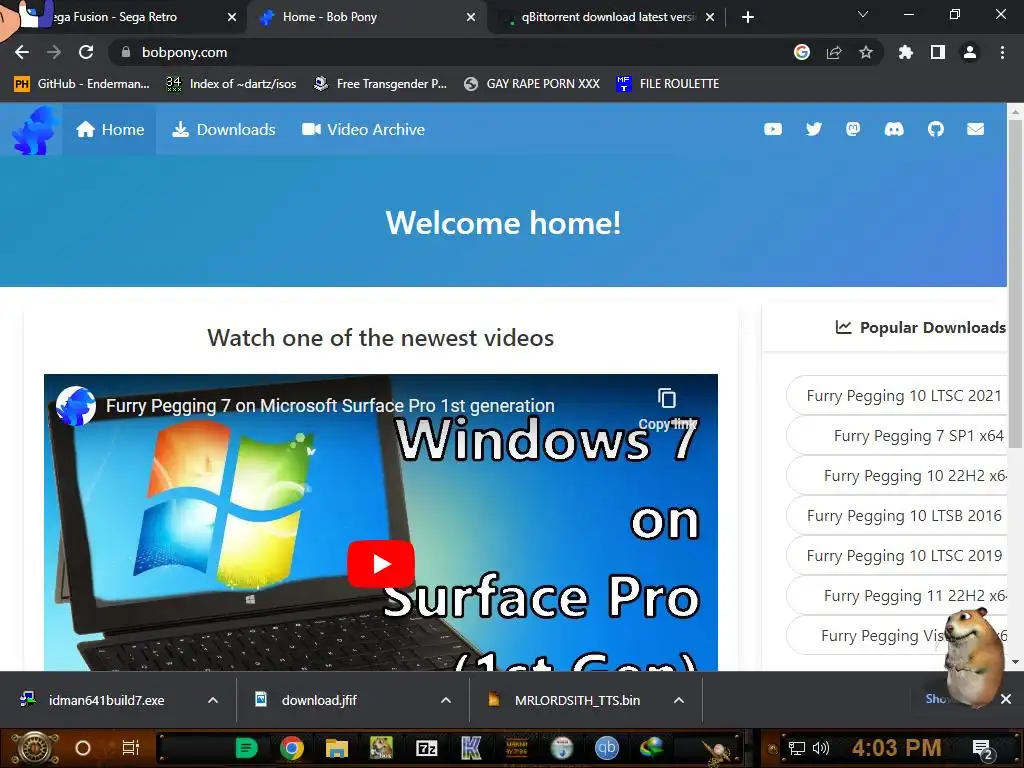Select the popular download ending in 10 LTSB 2016

897,516
